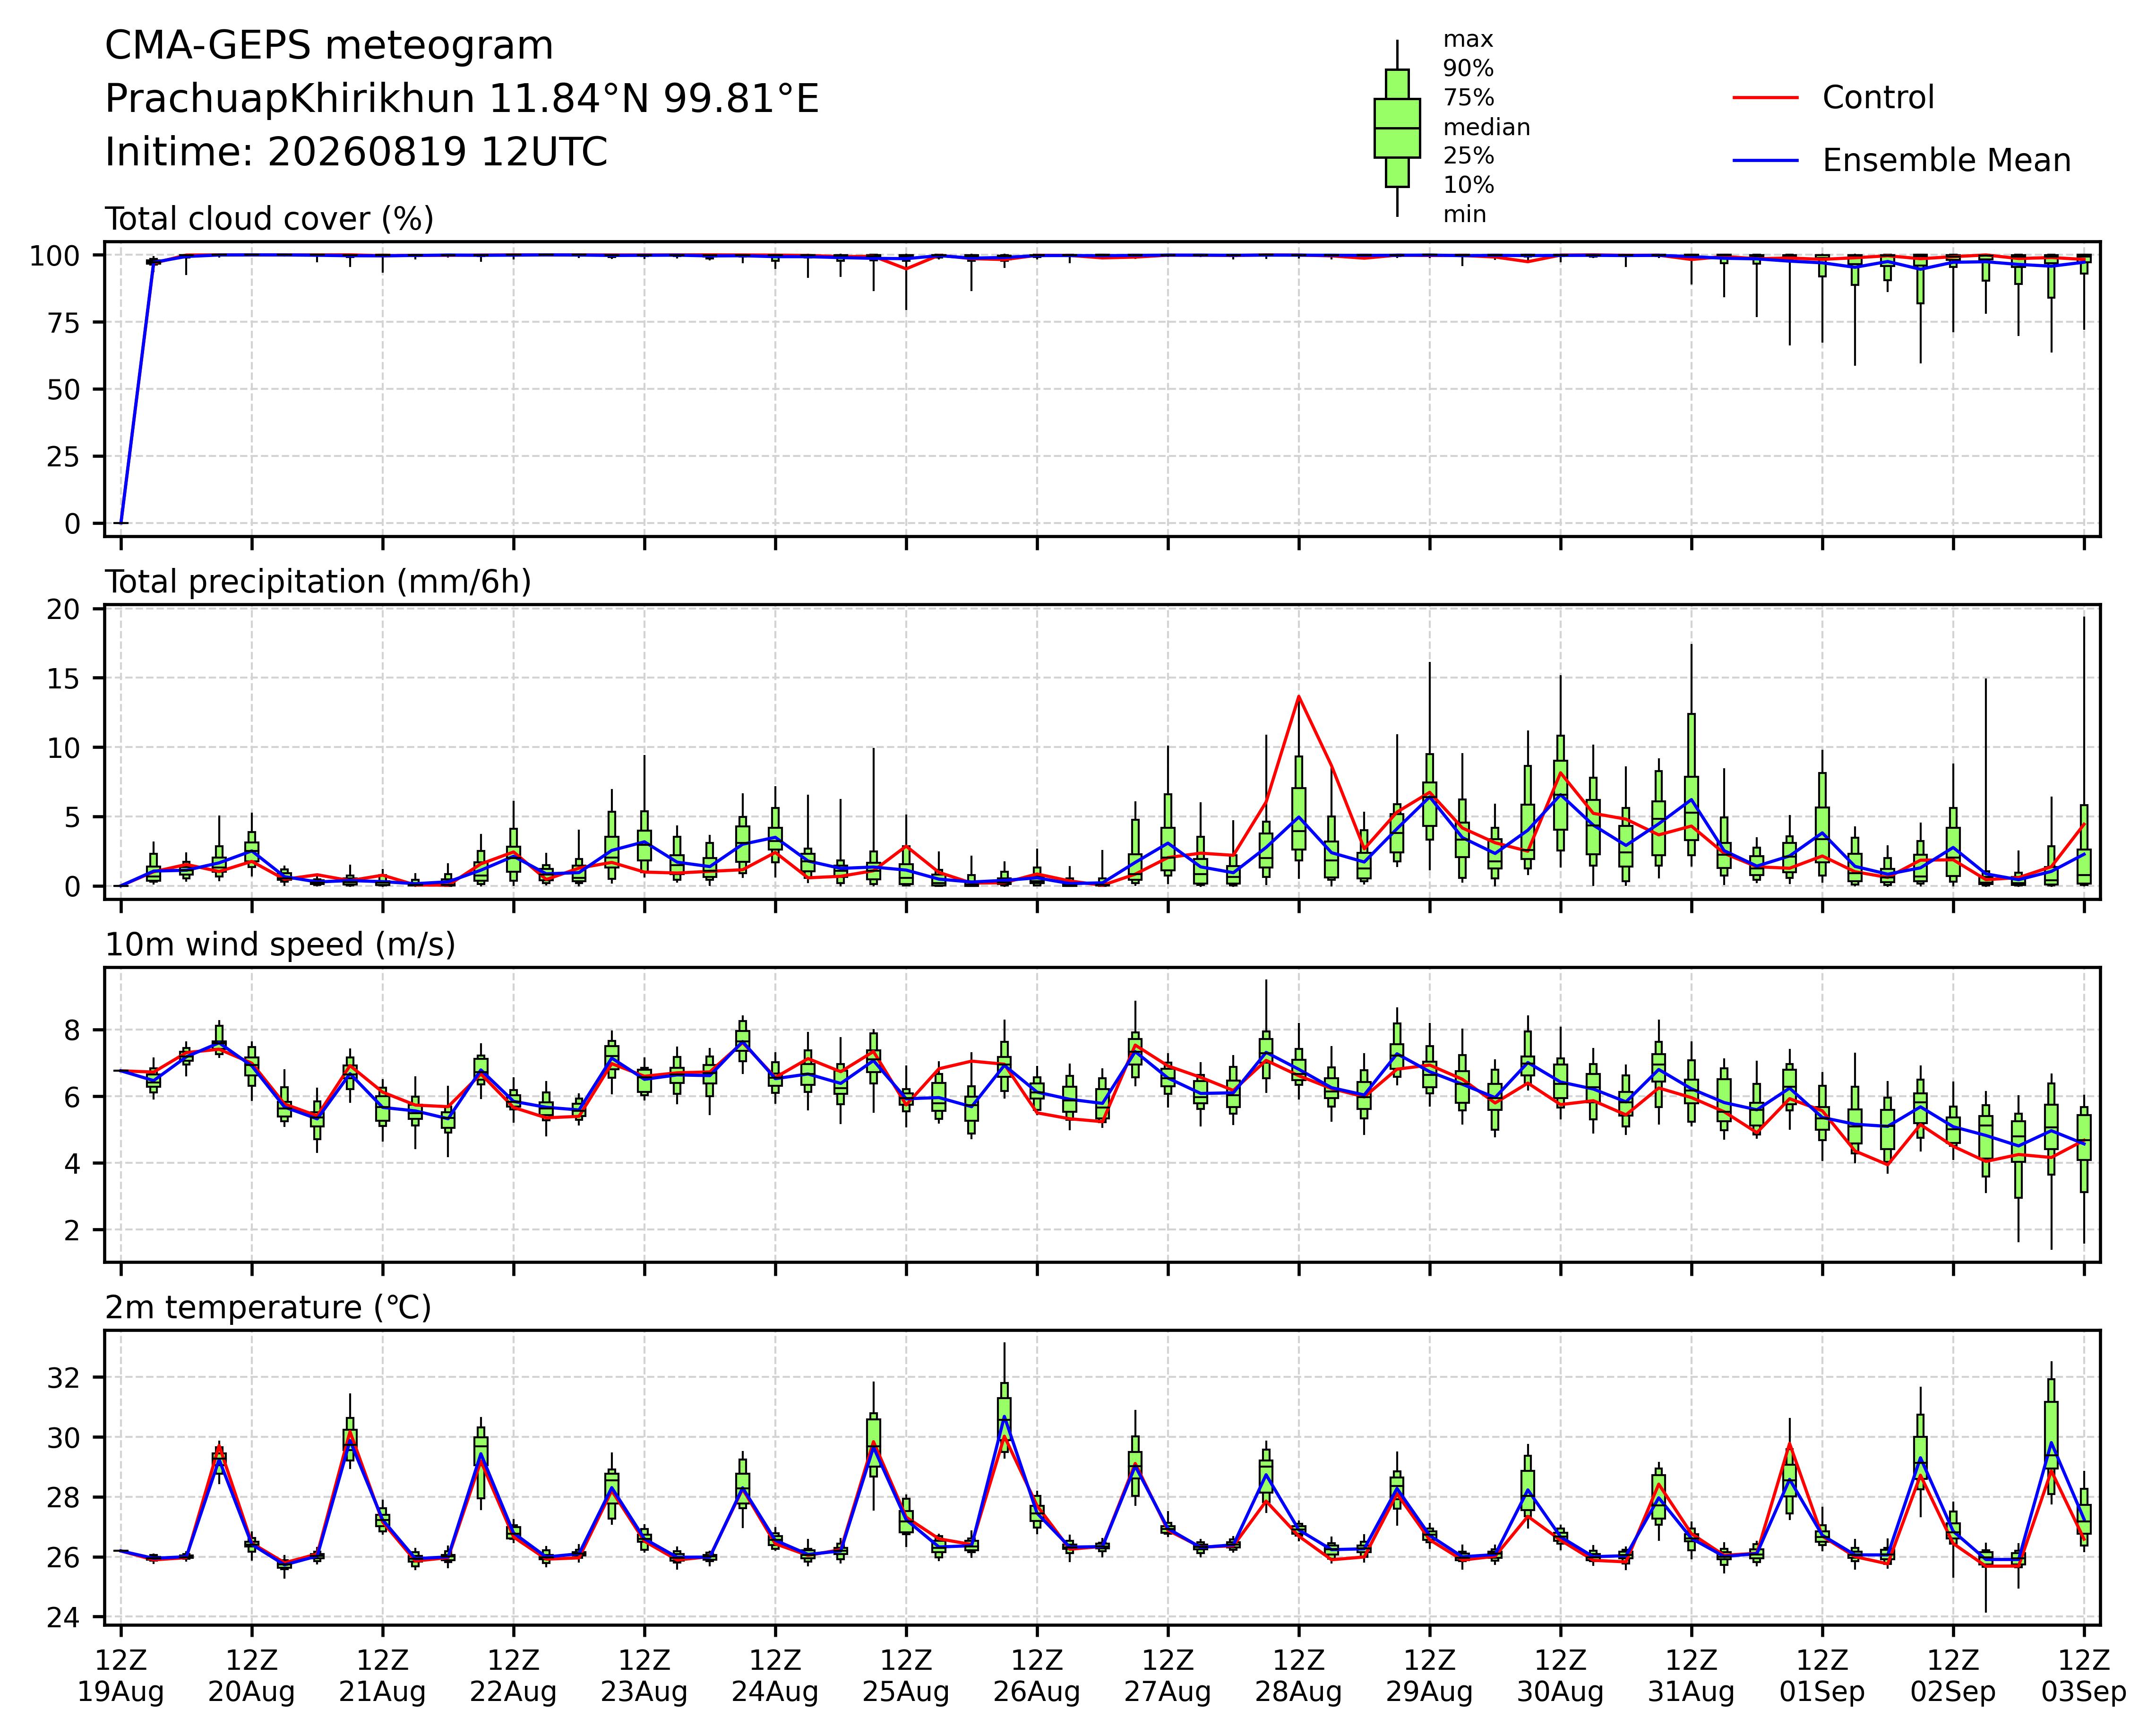Click the 'Ensemble Mean' legend label
2156x1735 pixels.
[1946, 161]
